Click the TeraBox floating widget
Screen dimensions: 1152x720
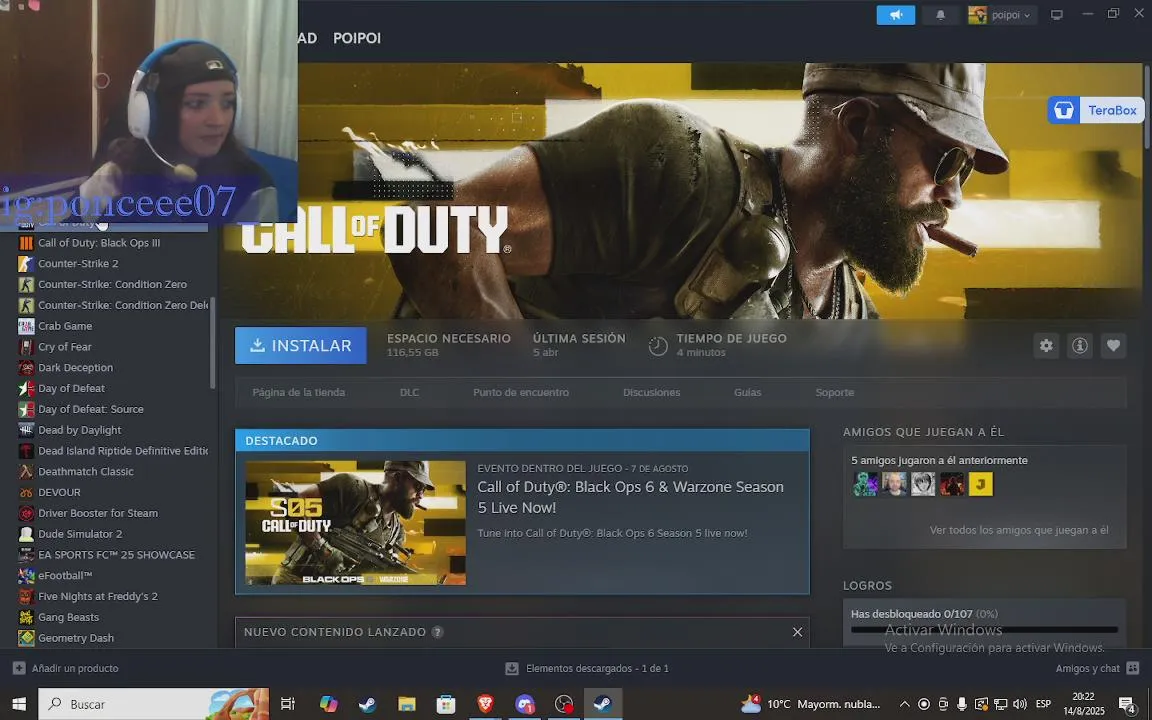[1095, 110]
